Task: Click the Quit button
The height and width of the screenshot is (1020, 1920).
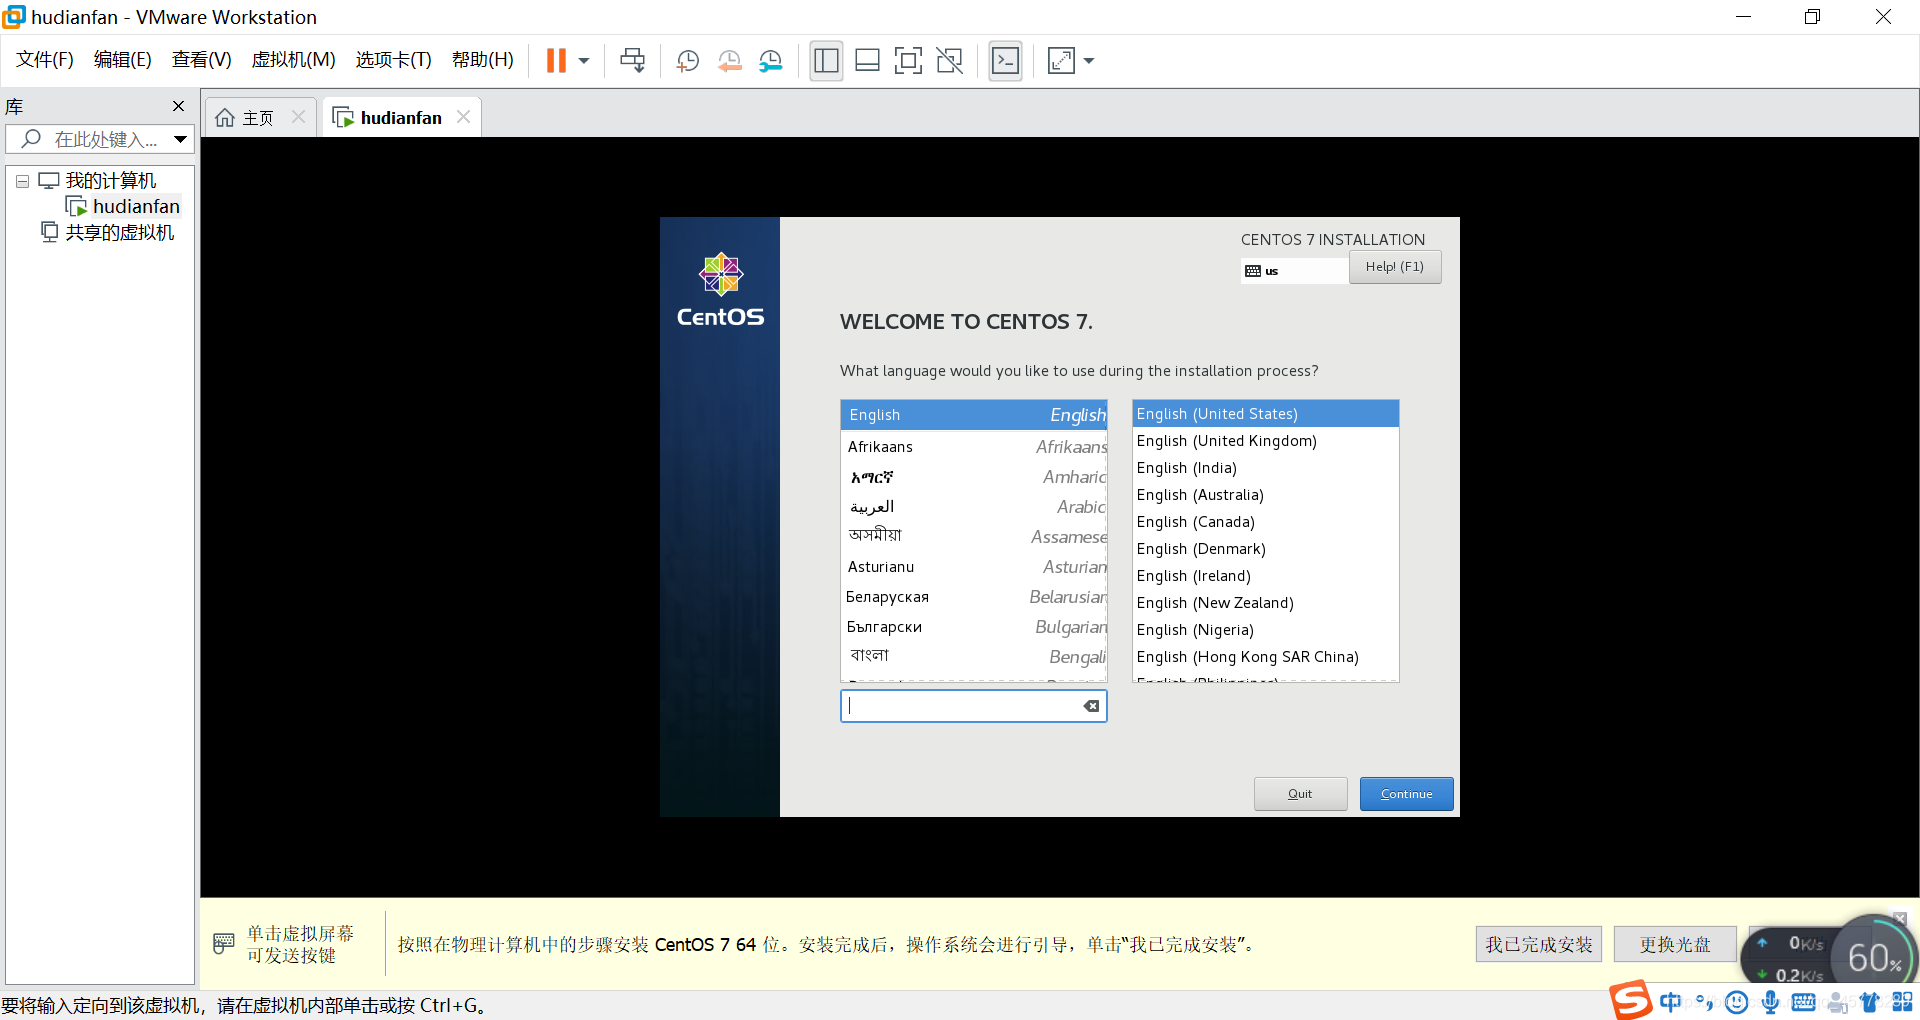Action: point(1300,794)
